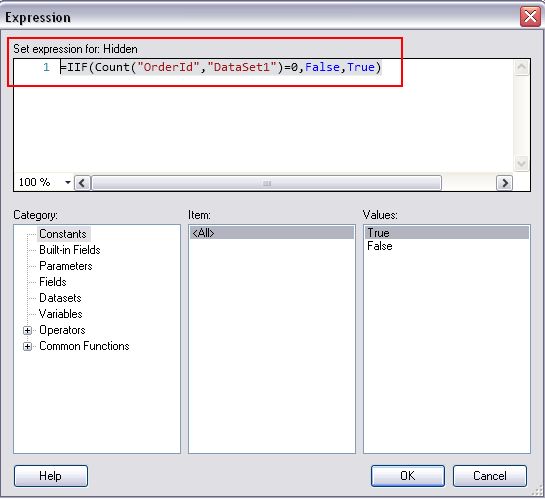Close the Expression dialog window

pyautogui.click(x=530, y=16)
